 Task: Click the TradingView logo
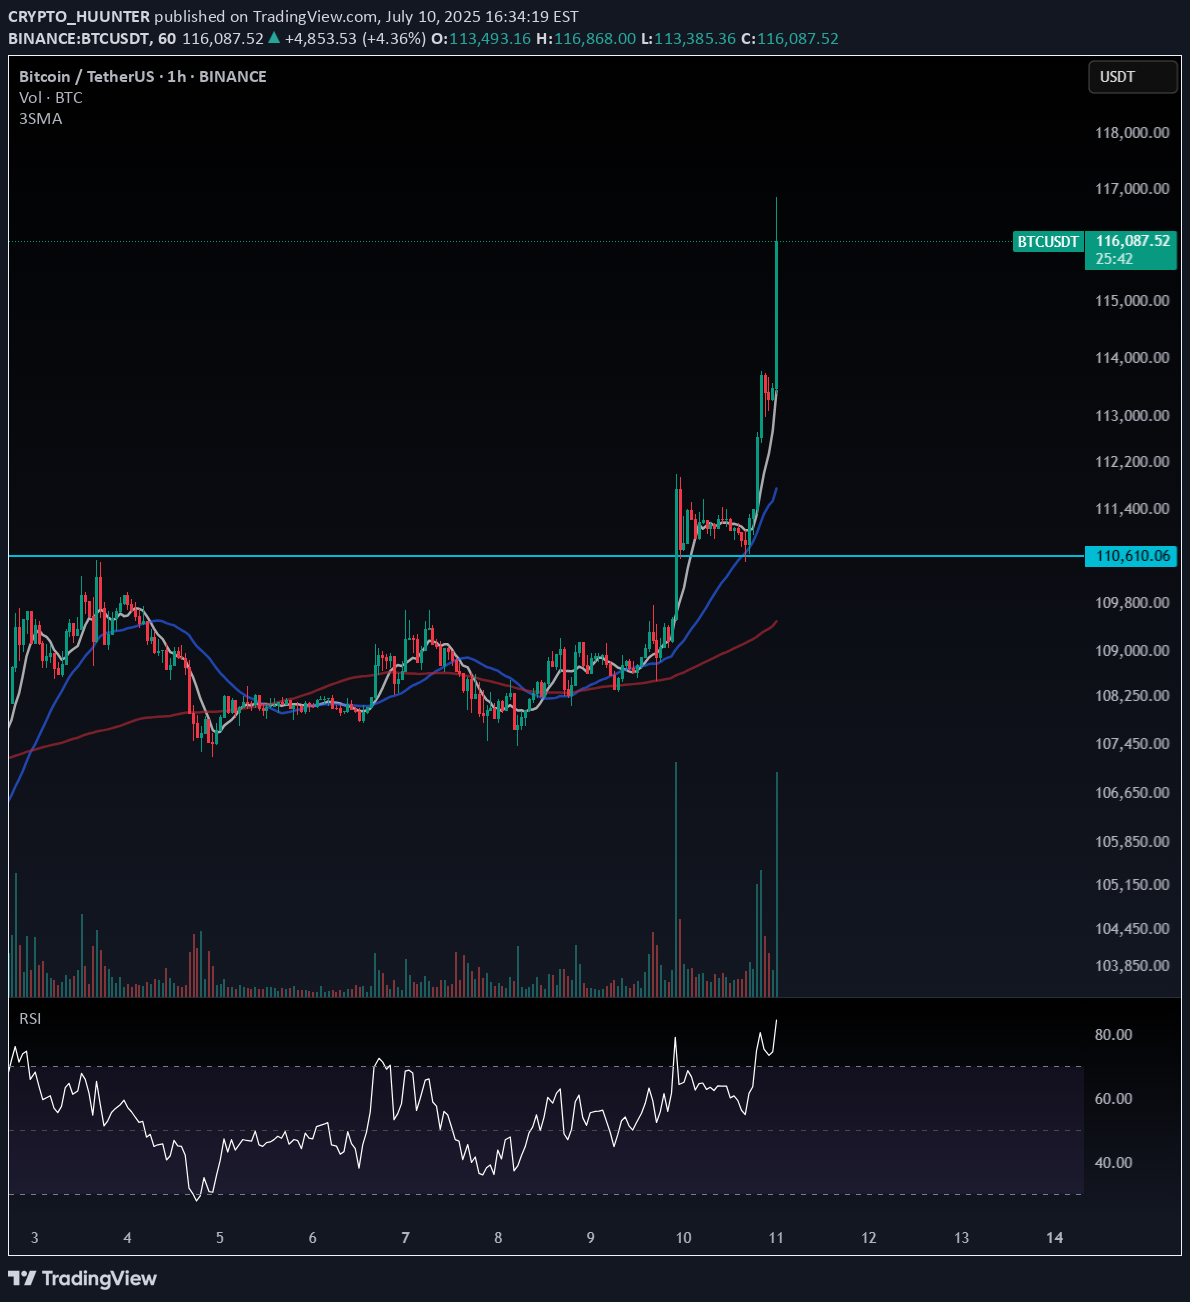(82, 1278)
